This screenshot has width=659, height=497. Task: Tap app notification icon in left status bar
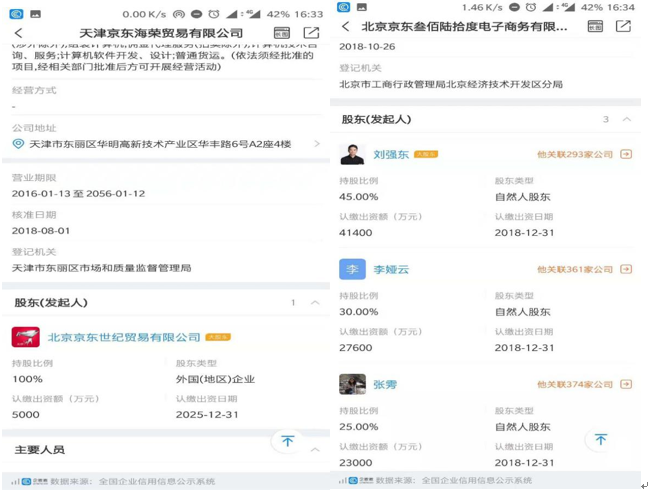click(16, 14)
